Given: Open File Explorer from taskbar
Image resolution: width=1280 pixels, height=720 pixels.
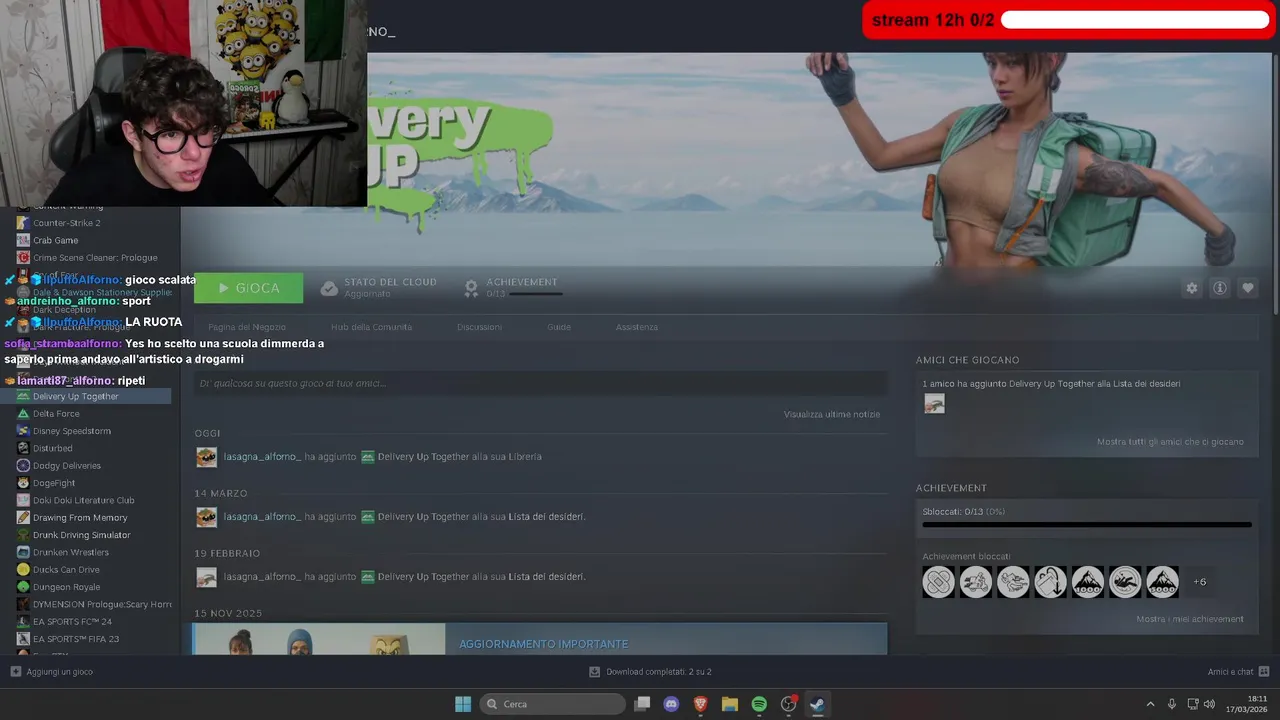Looking at the screenshot, I should [x=730, y=704].
